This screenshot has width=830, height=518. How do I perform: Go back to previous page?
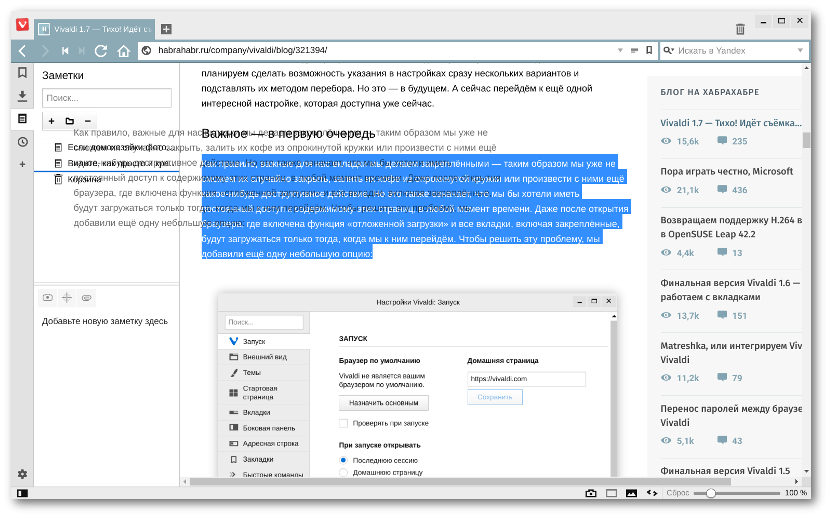click(x=22, y=51)
